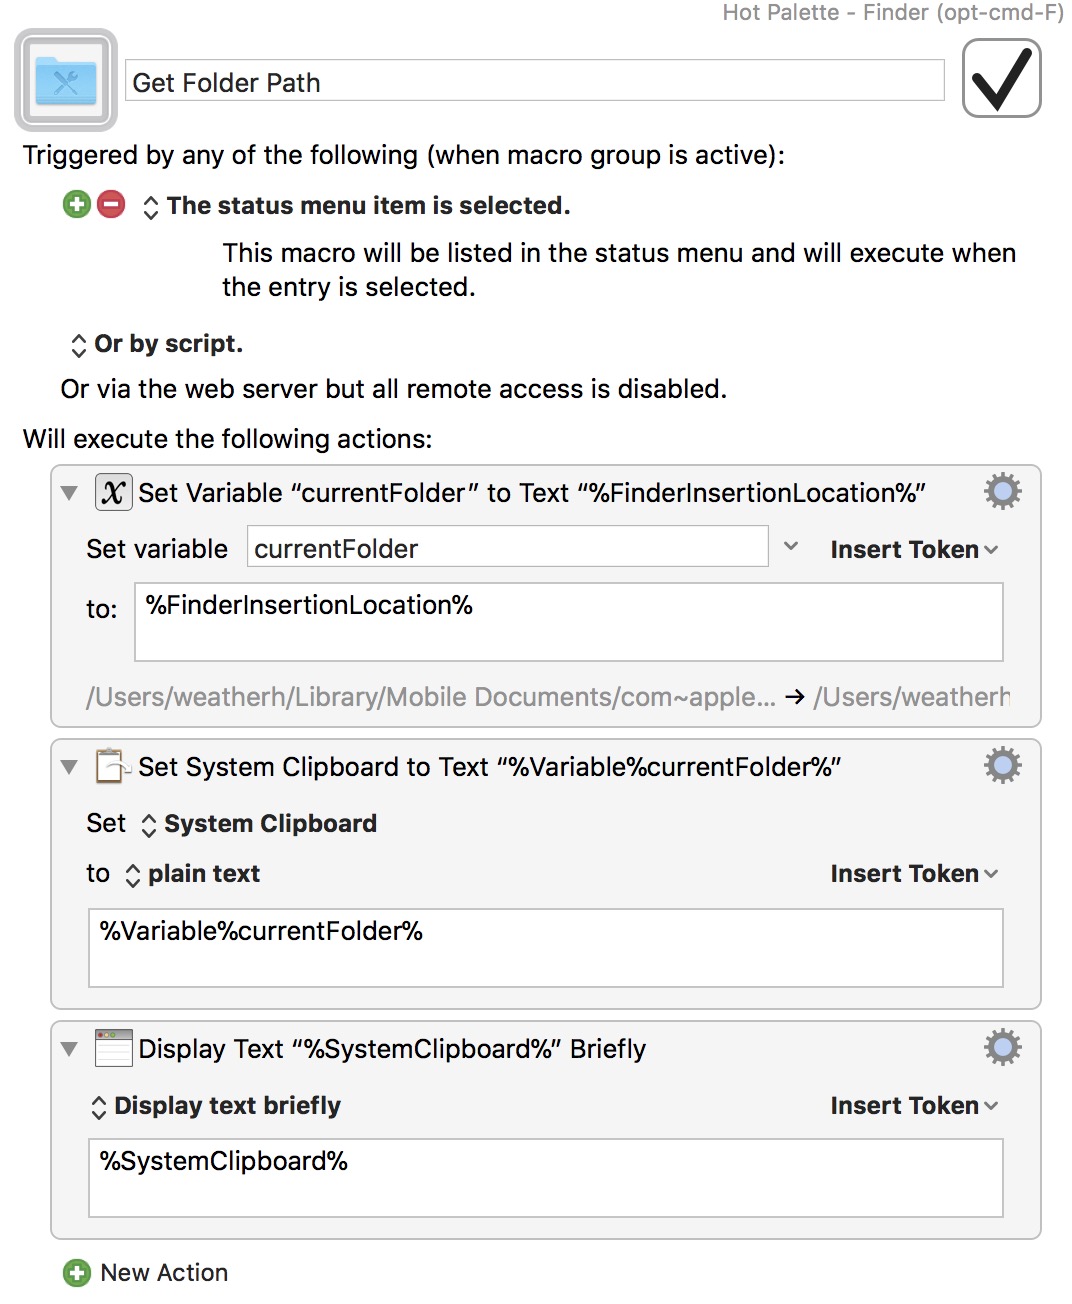Viewport: 1072px width, 1304px height.
Task: Open gear menu for Set Variable action
Action: click(1002, 491)
